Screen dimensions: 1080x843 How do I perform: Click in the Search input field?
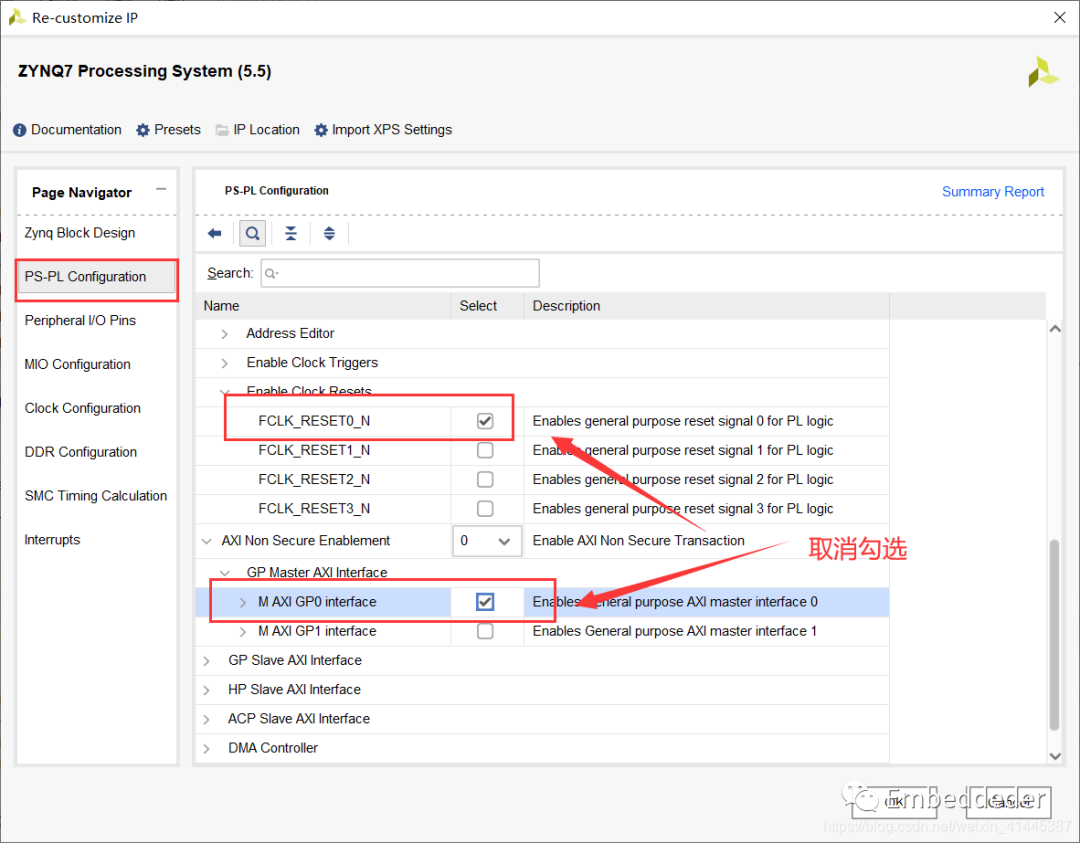coord(399,273)
